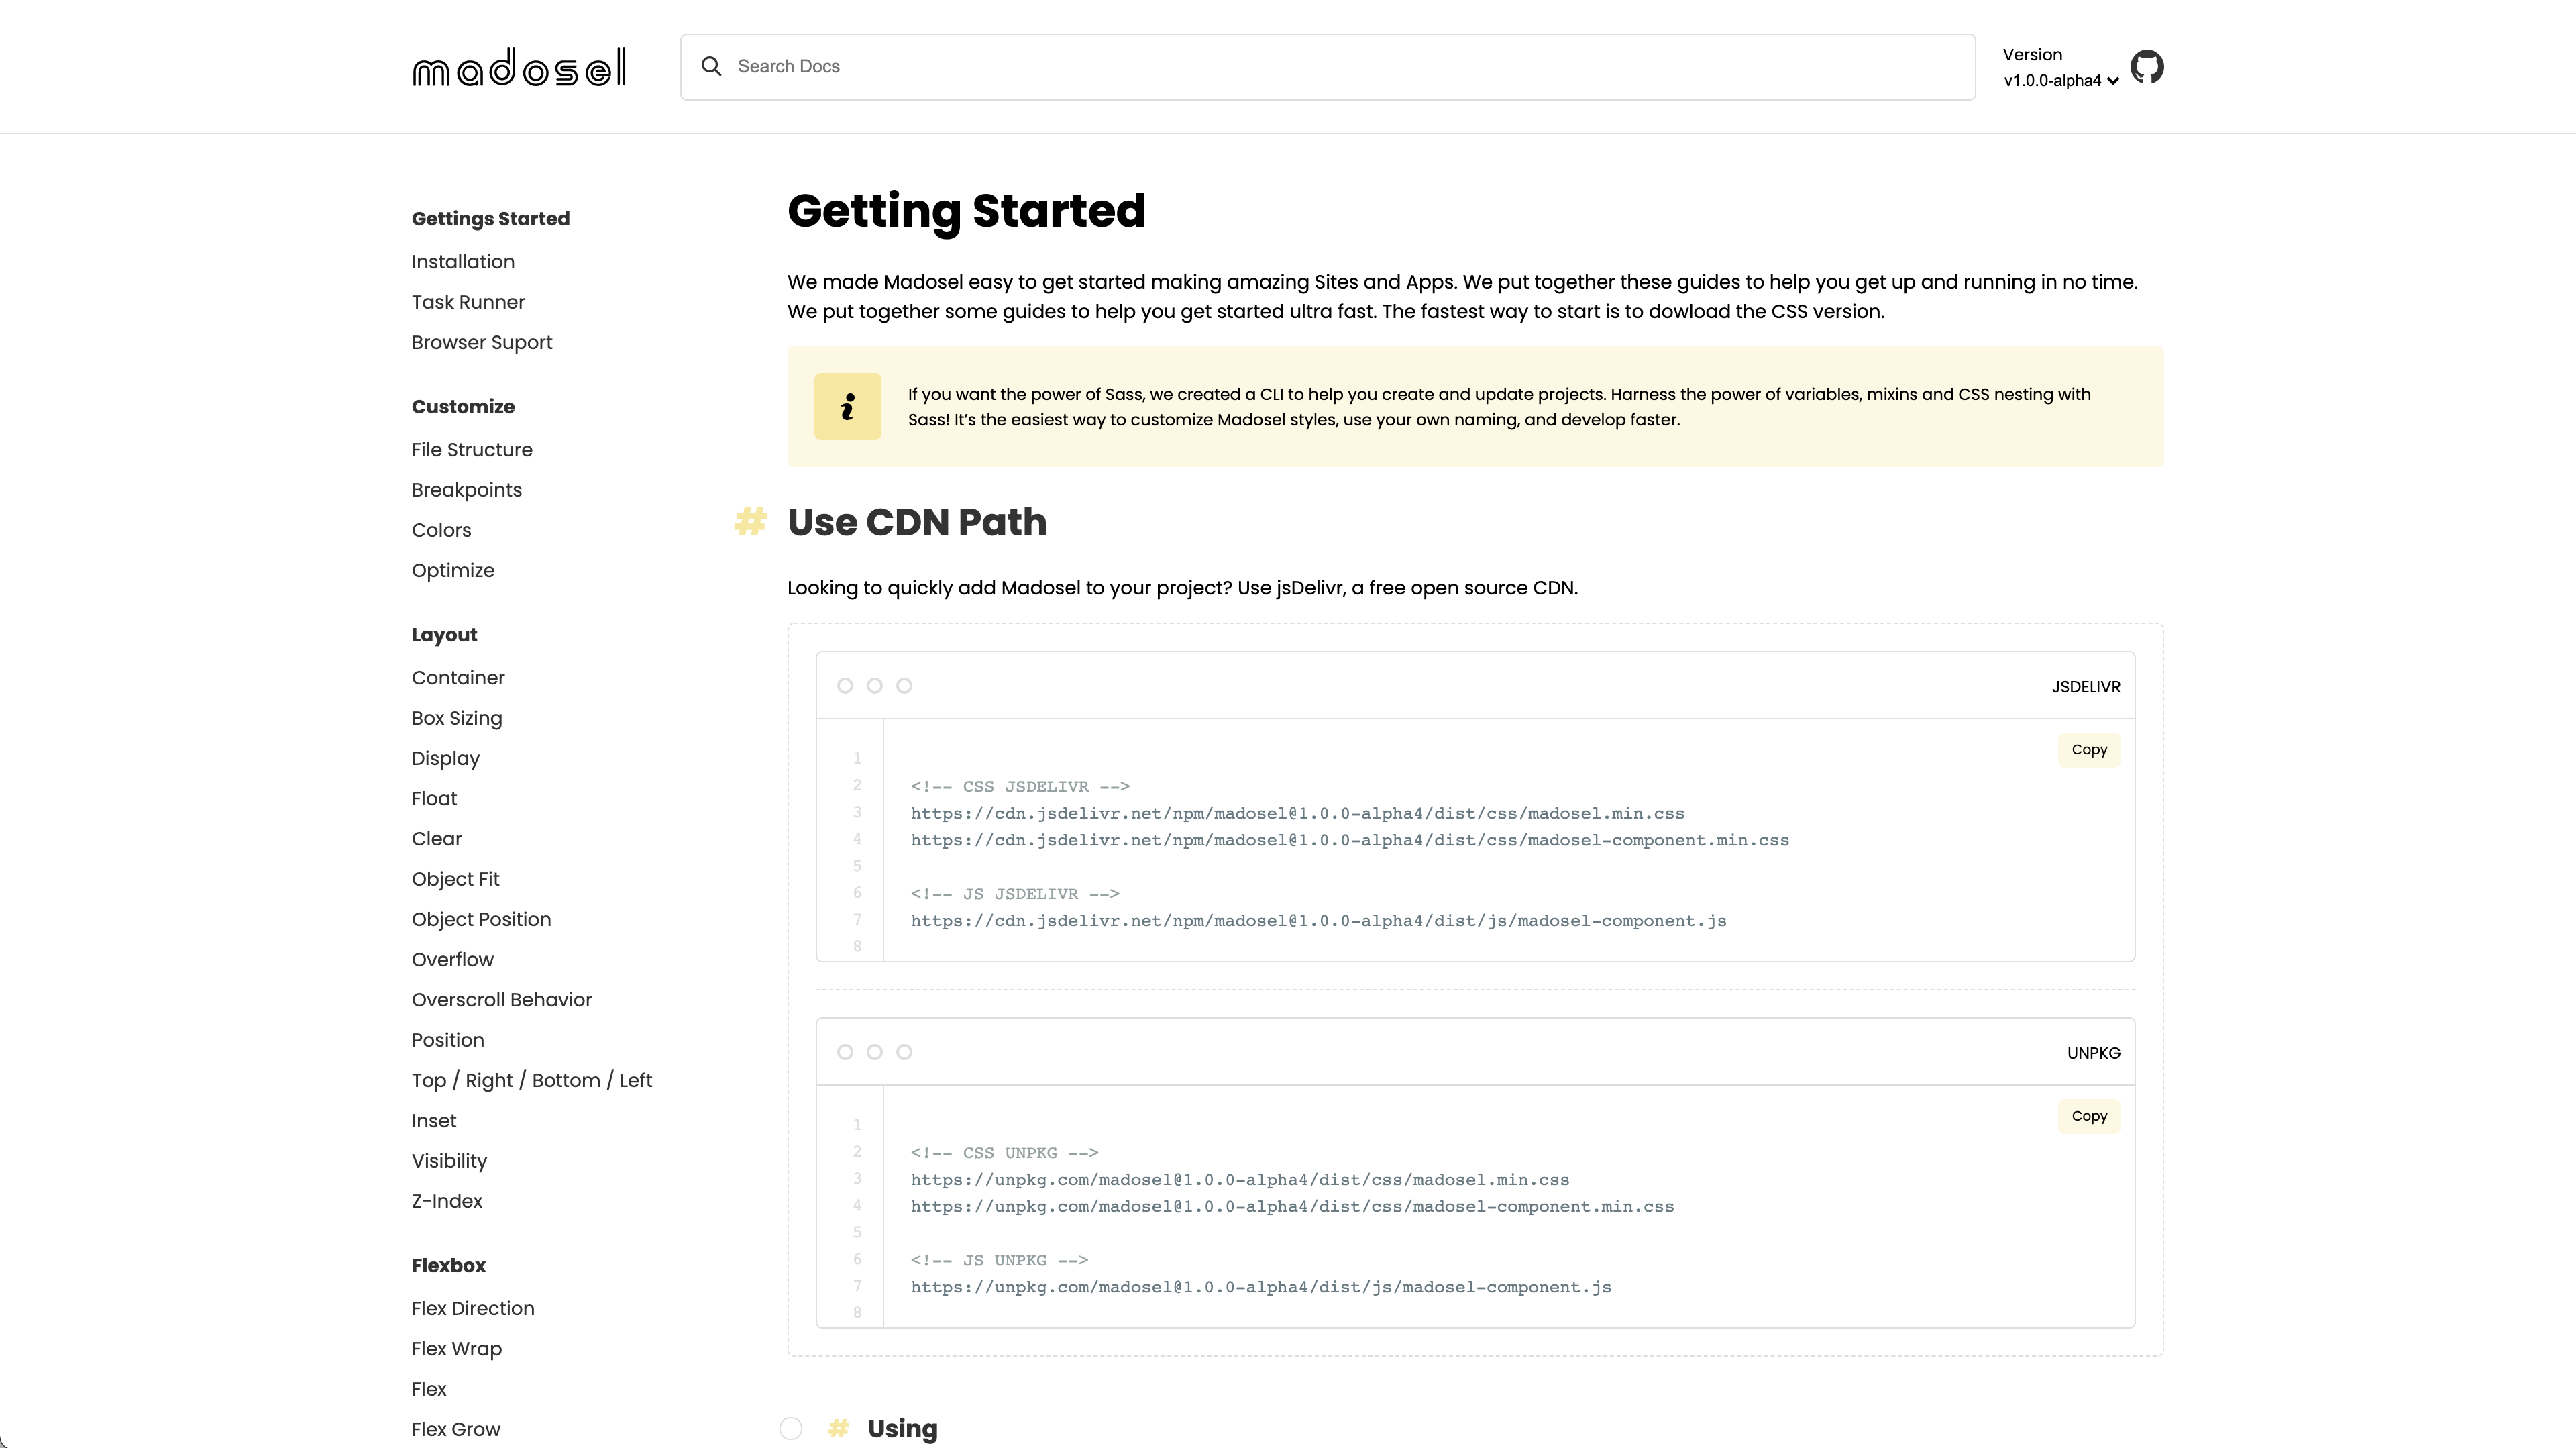Focus the Search Docs input field
The width and height of the screenshot is (2576, 1448).
coord(1327,67)
